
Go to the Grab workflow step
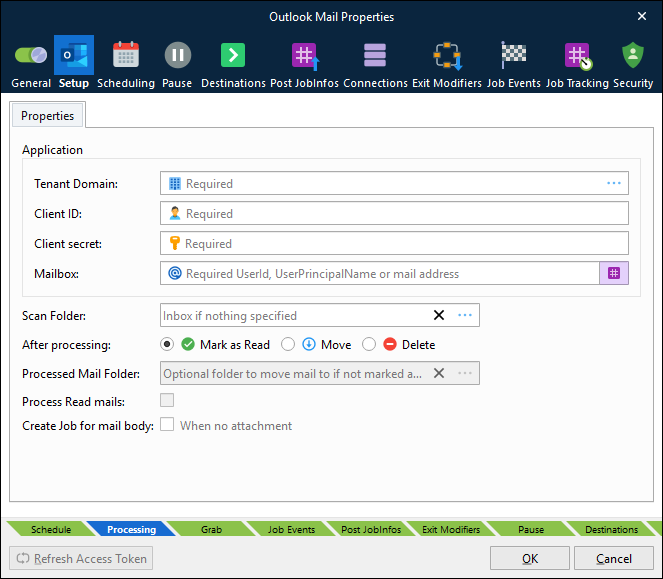[211, 529]
